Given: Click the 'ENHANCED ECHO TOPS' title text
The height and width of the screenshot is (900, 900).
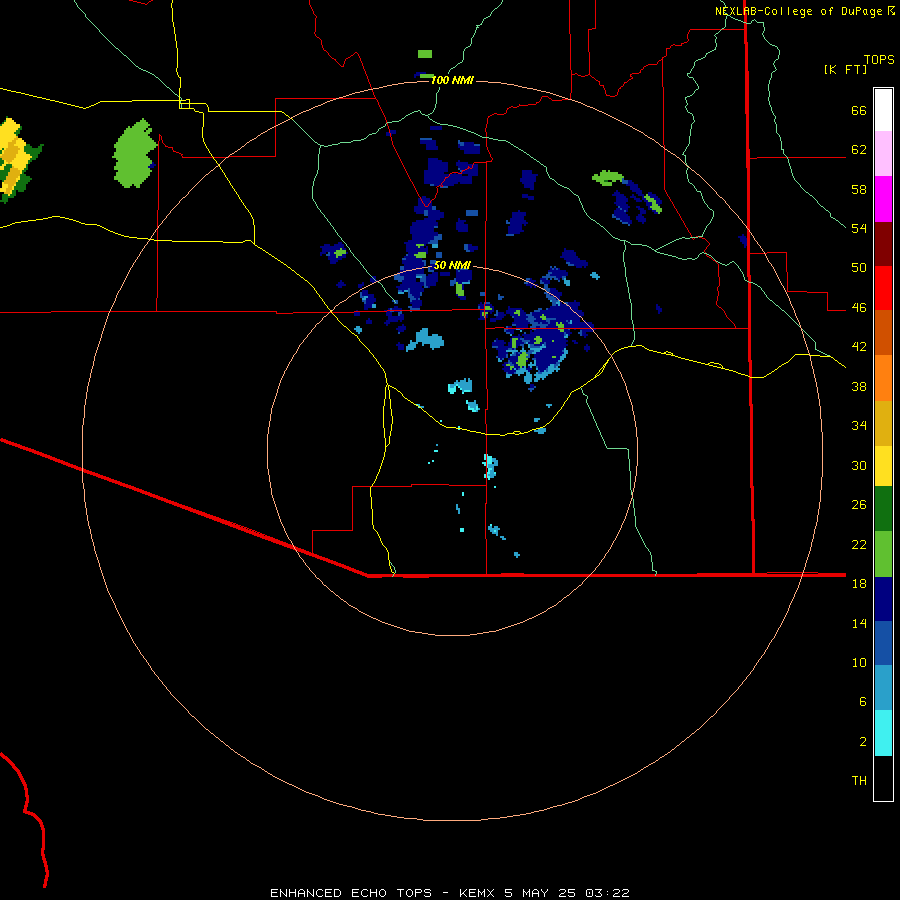Looking at the screenshot, I should [351, 893].
